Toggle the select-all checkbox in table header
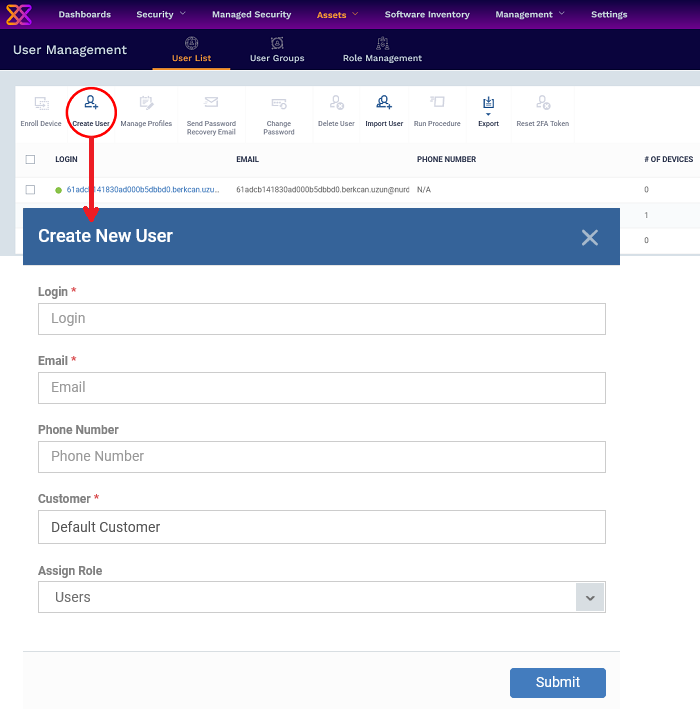Image resolution: width=700 pixels, height=709 pixels. 30,159
